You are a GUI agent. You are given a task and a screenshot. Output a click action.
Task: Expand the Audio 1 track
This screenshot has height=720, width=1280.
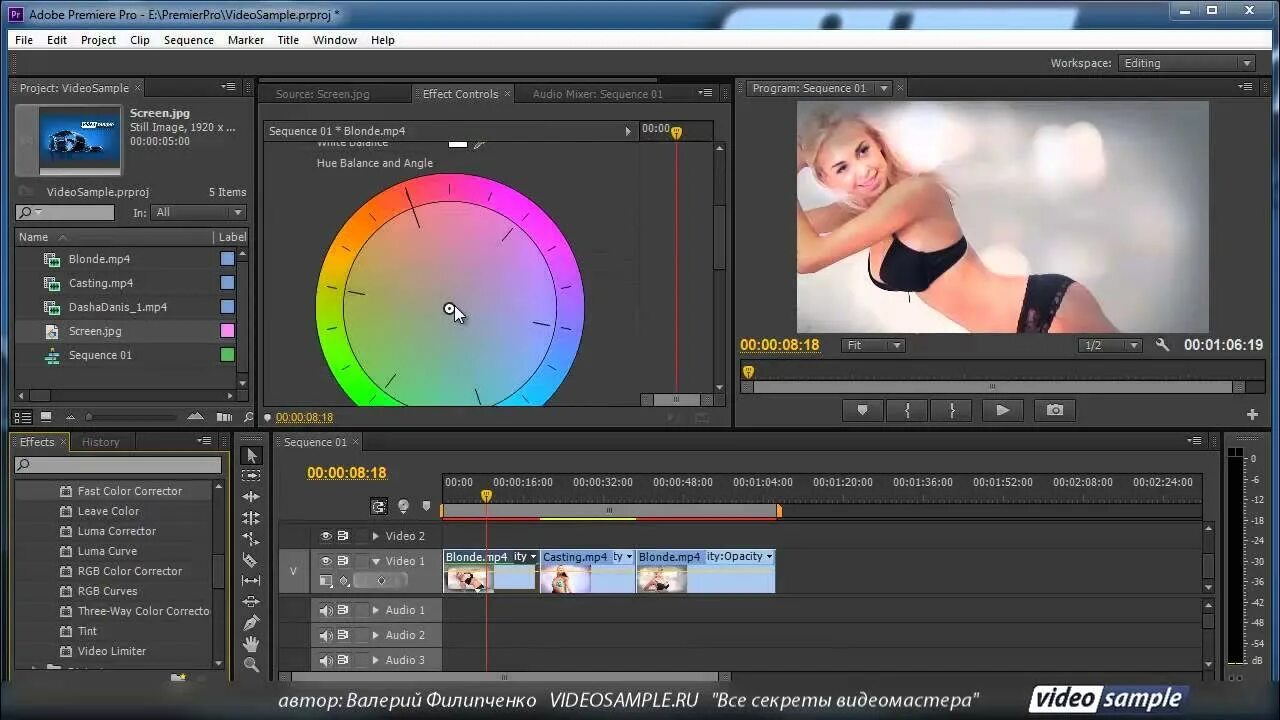(376, 610)
